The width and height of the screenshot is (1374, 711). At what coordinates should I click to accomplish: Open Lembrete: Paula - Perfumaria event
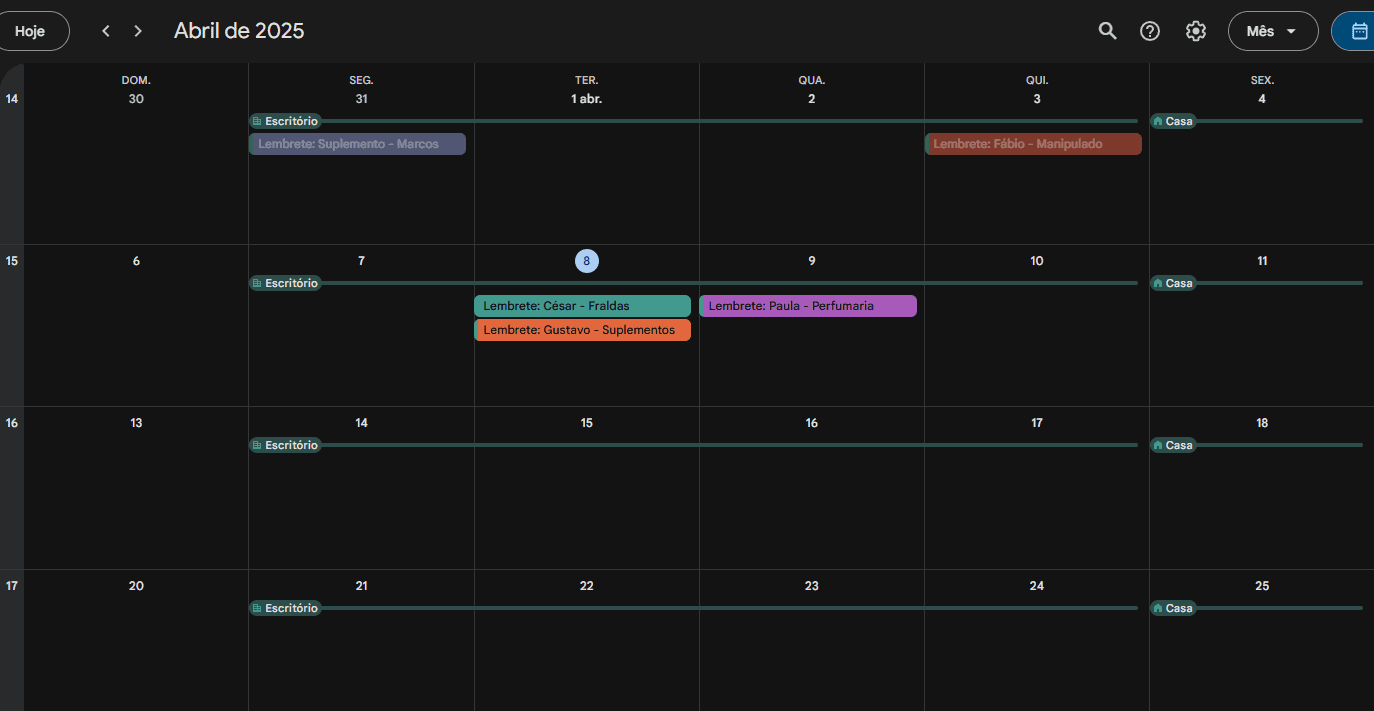click(x=807, y=306)
